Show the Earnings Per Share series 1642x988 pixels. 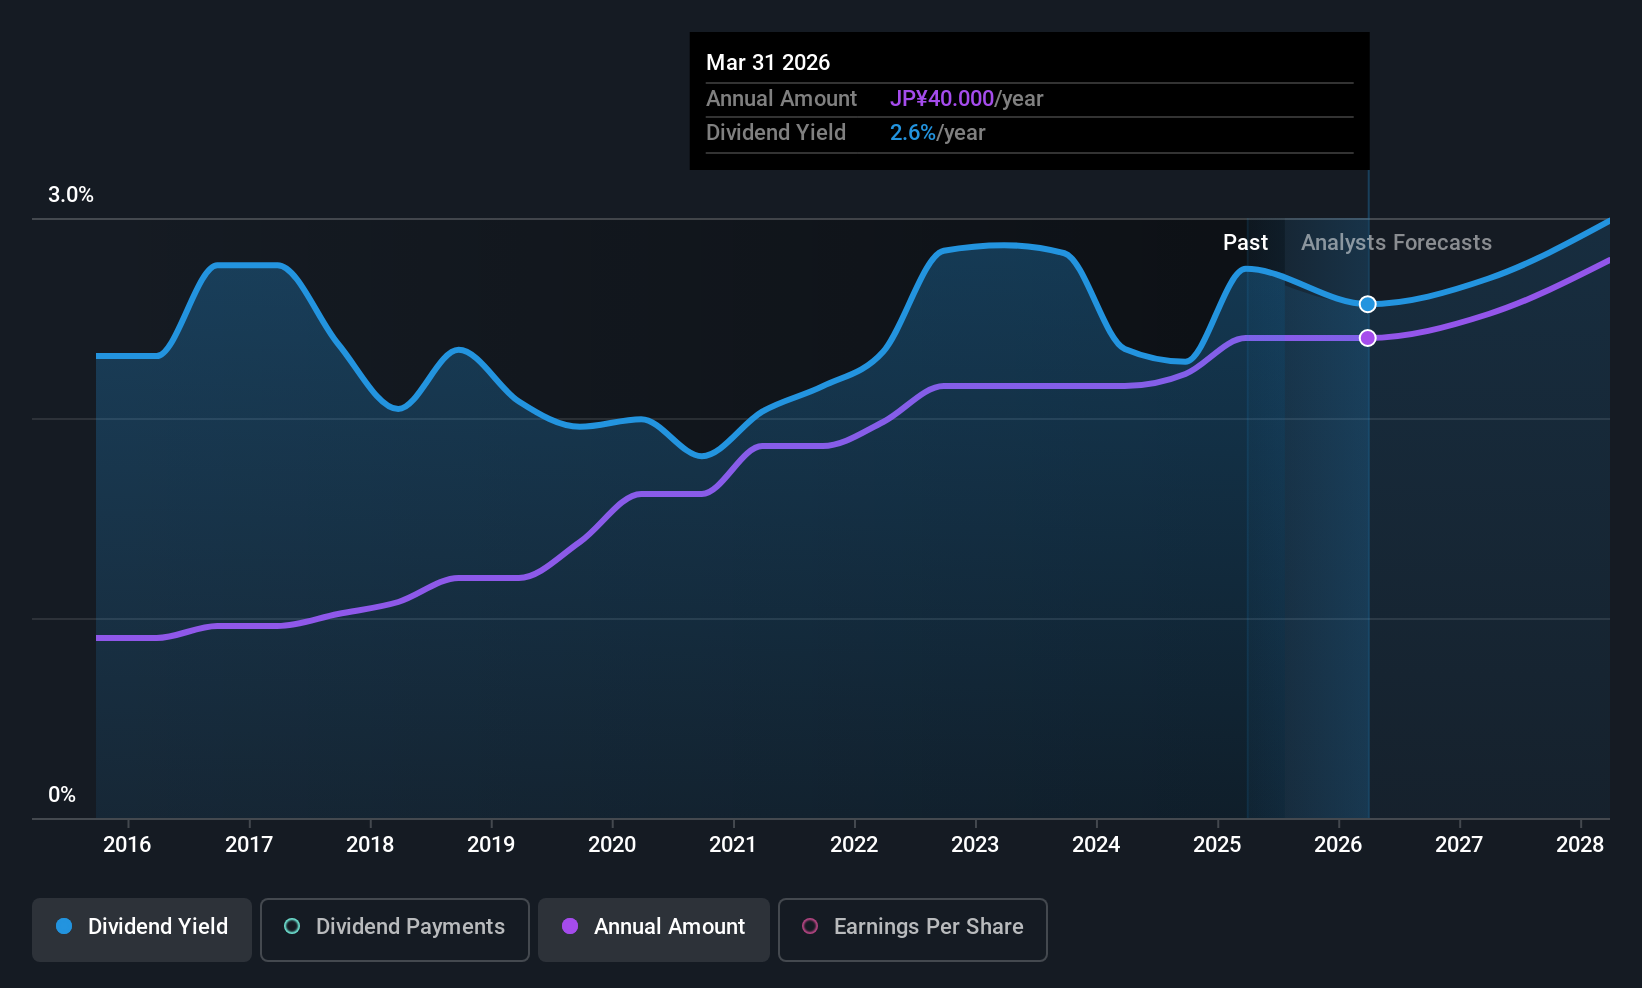pos(913,929)
